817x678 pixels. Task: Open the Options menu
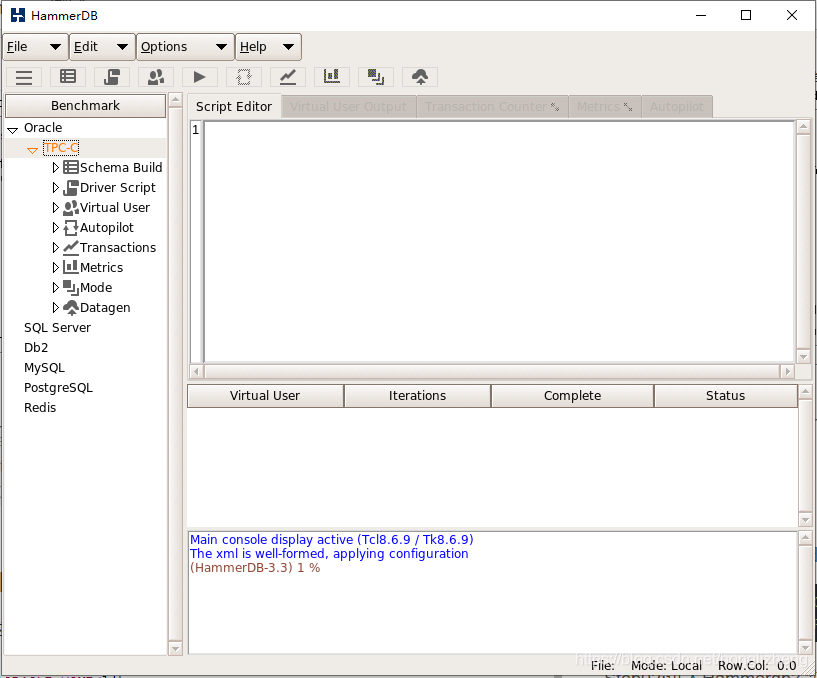[185, 47]
